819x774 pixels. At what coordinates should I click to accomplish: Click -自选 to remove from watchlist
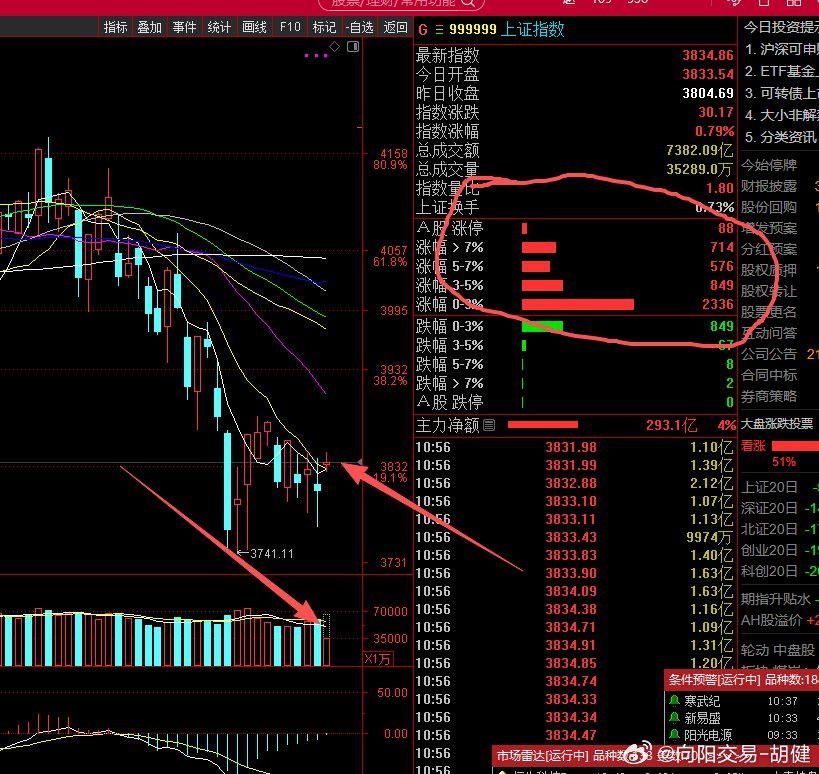tap(360, 27)
